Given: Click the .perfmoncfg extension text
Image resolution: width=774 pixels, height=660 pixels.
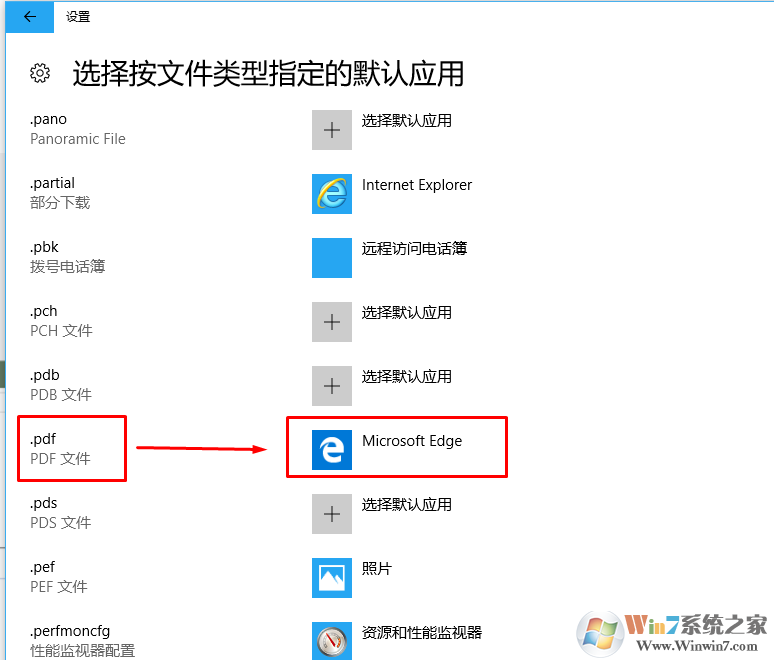Looking at the screenshot, I should [70, 631].
